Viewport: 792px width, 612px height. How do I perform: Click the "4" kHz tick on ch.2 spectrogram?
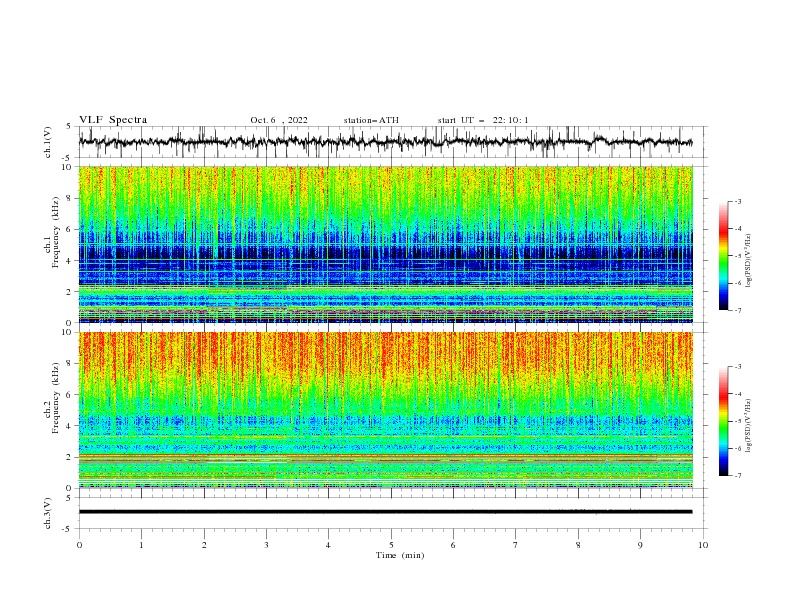(70, 426)
